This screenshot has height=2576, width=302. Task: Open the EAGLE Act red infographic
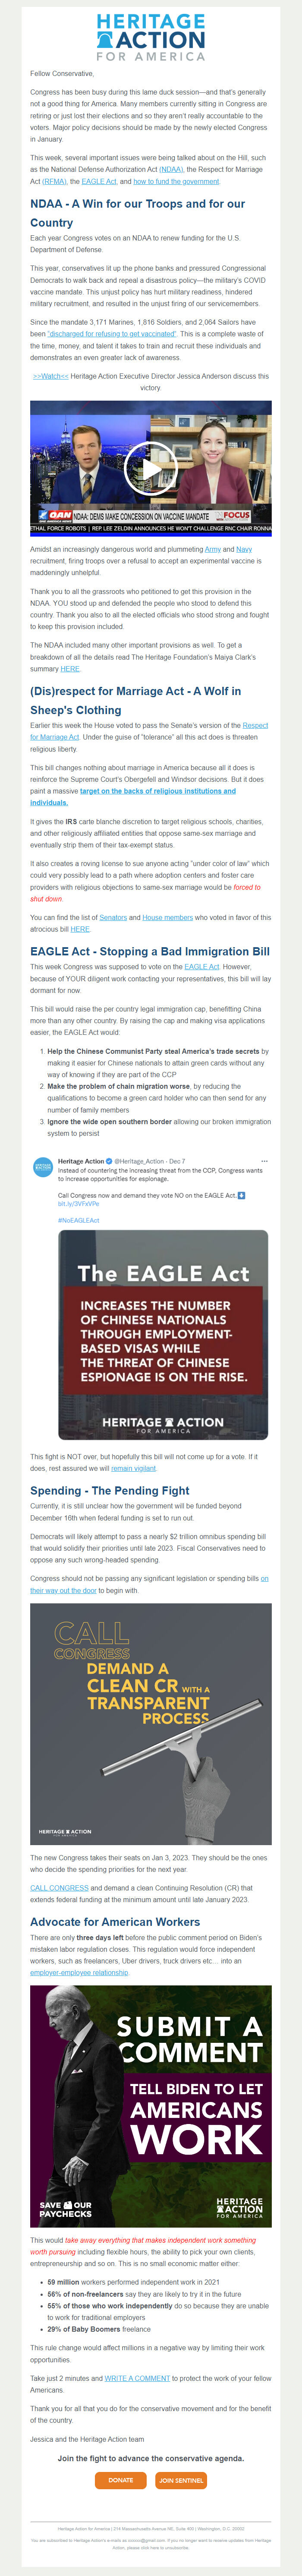point(163,1334)
